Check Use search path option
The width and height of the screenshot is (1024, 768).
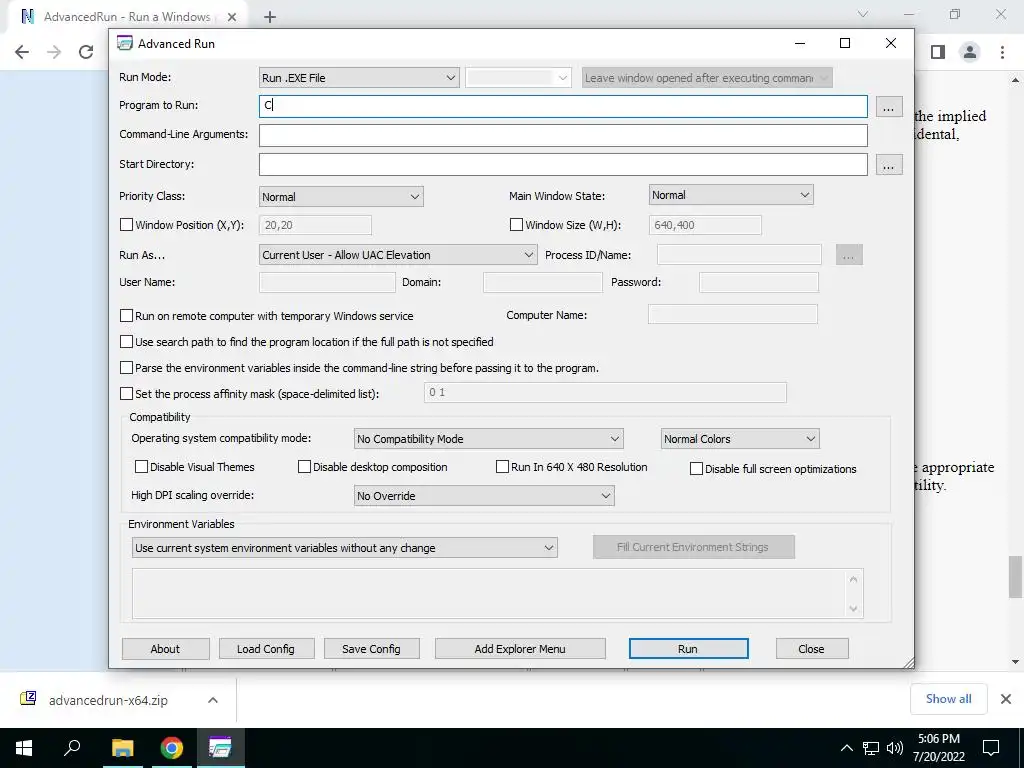(127, 342)
